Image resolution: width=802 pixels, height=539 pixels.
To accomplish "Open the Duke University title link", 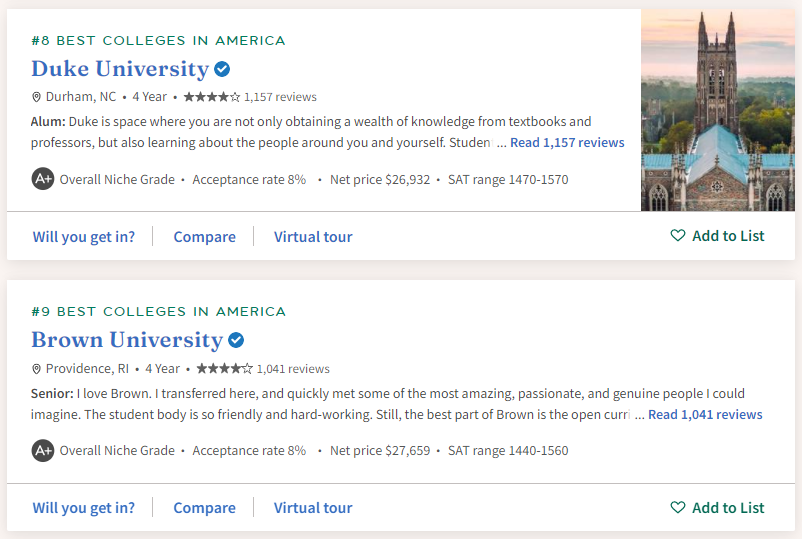I will point(120,69).
